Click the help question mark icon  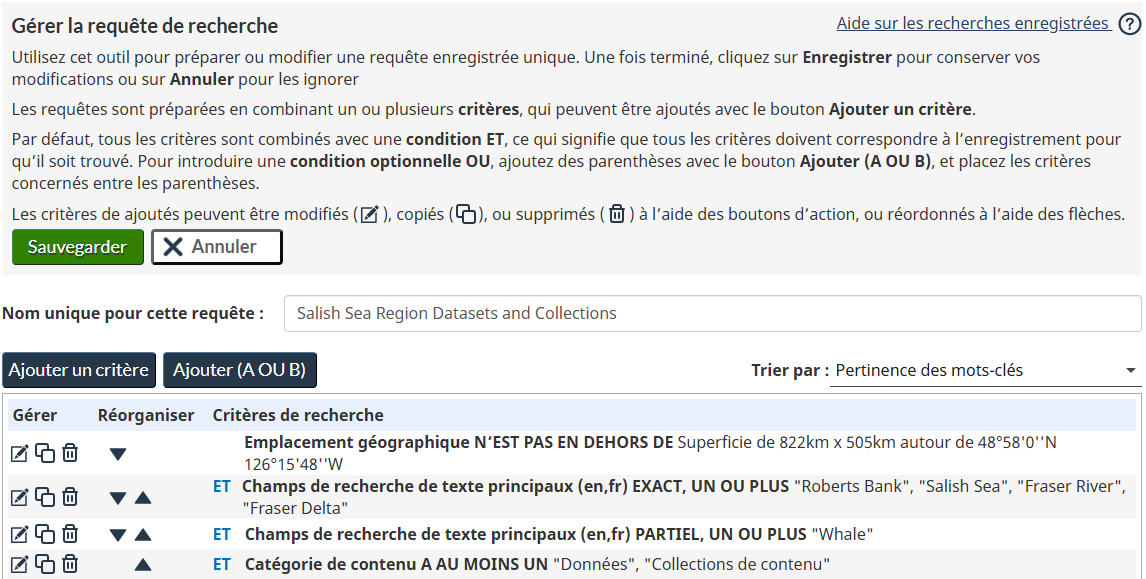tap(1132, 22)
